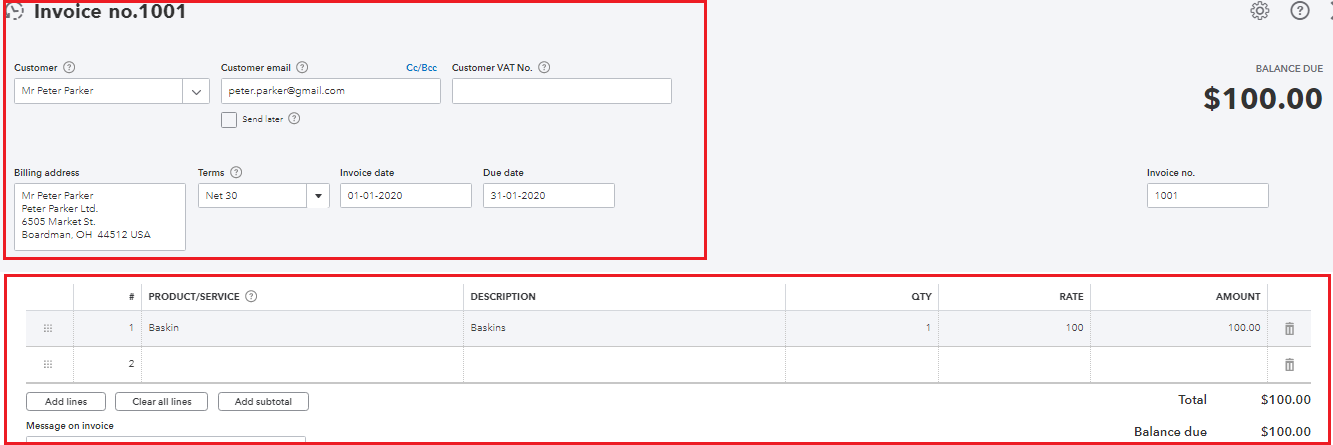The height and width of the screenshot is (445, 1333).
Task: Click the Product/Service column help icon
Action: tap(252, 297)
